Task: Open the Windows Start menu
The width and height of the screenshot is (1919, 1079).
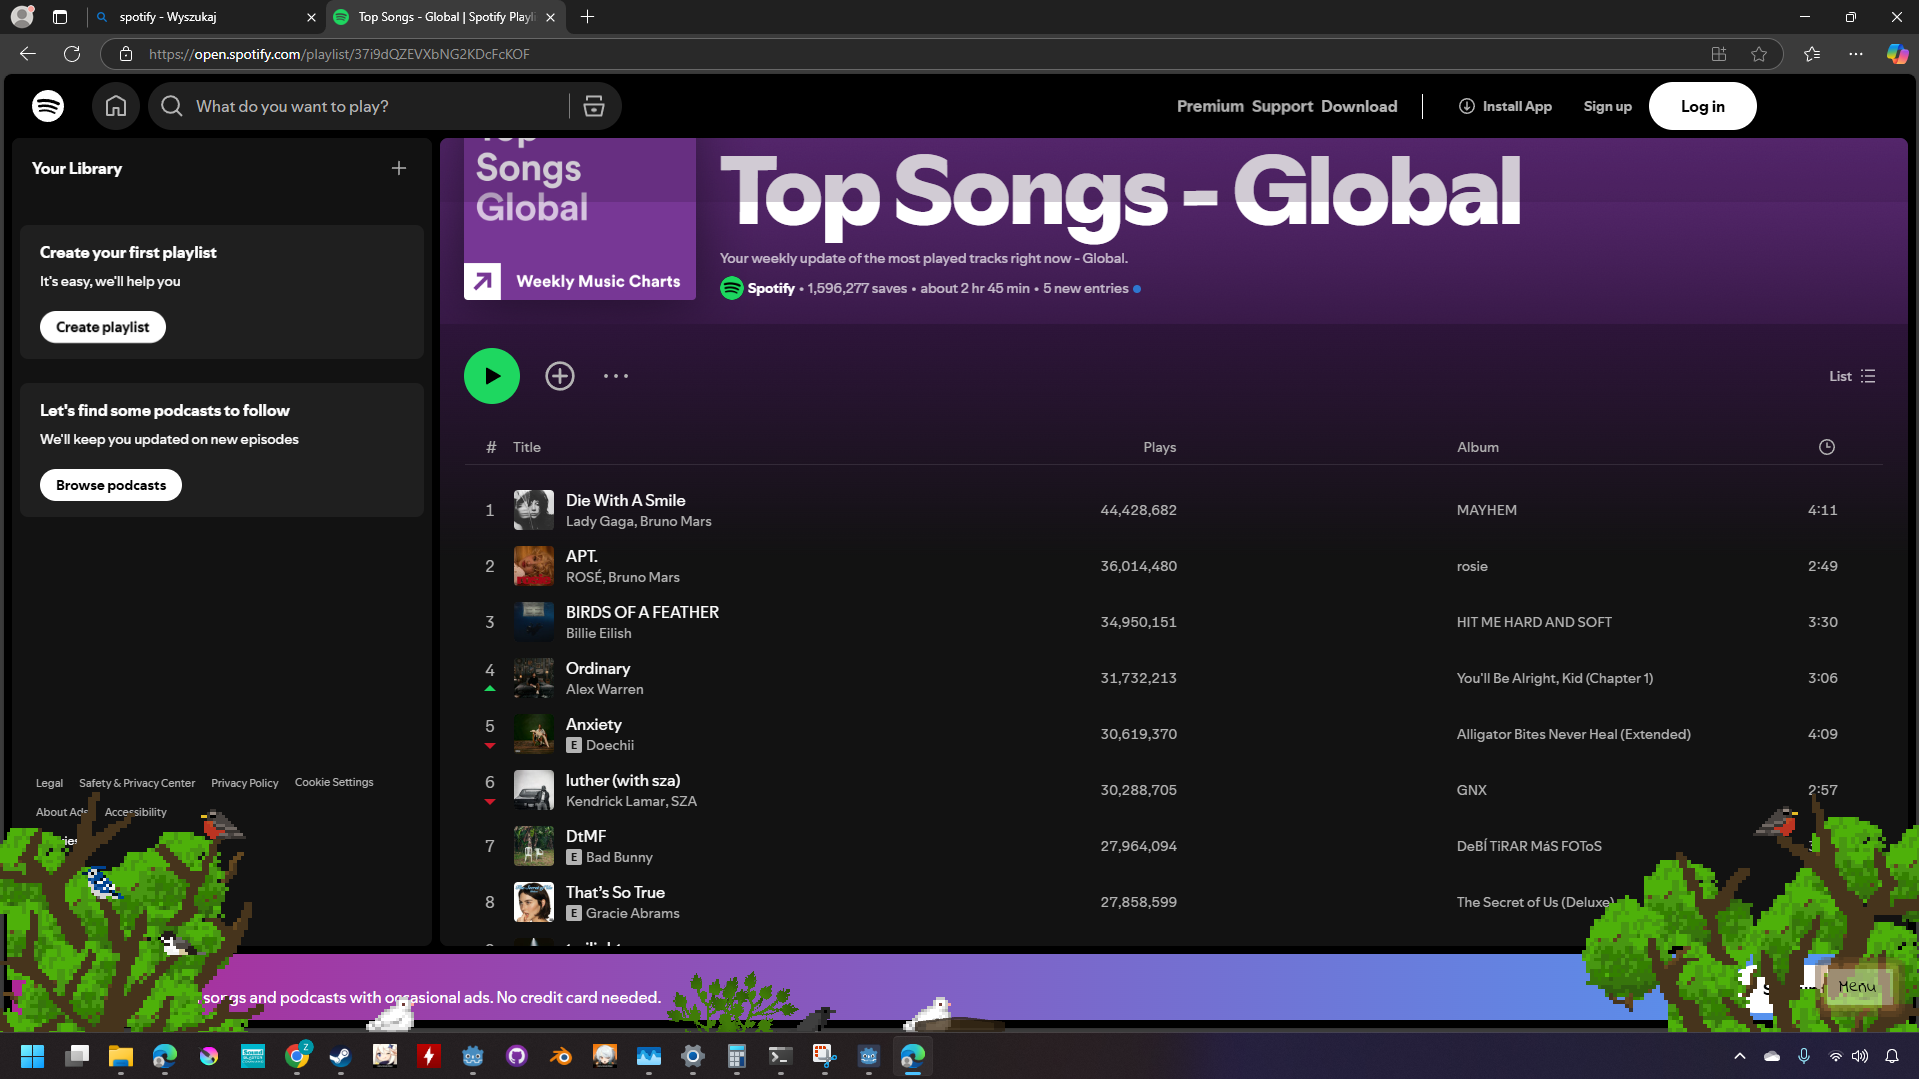Action: 32,1056
